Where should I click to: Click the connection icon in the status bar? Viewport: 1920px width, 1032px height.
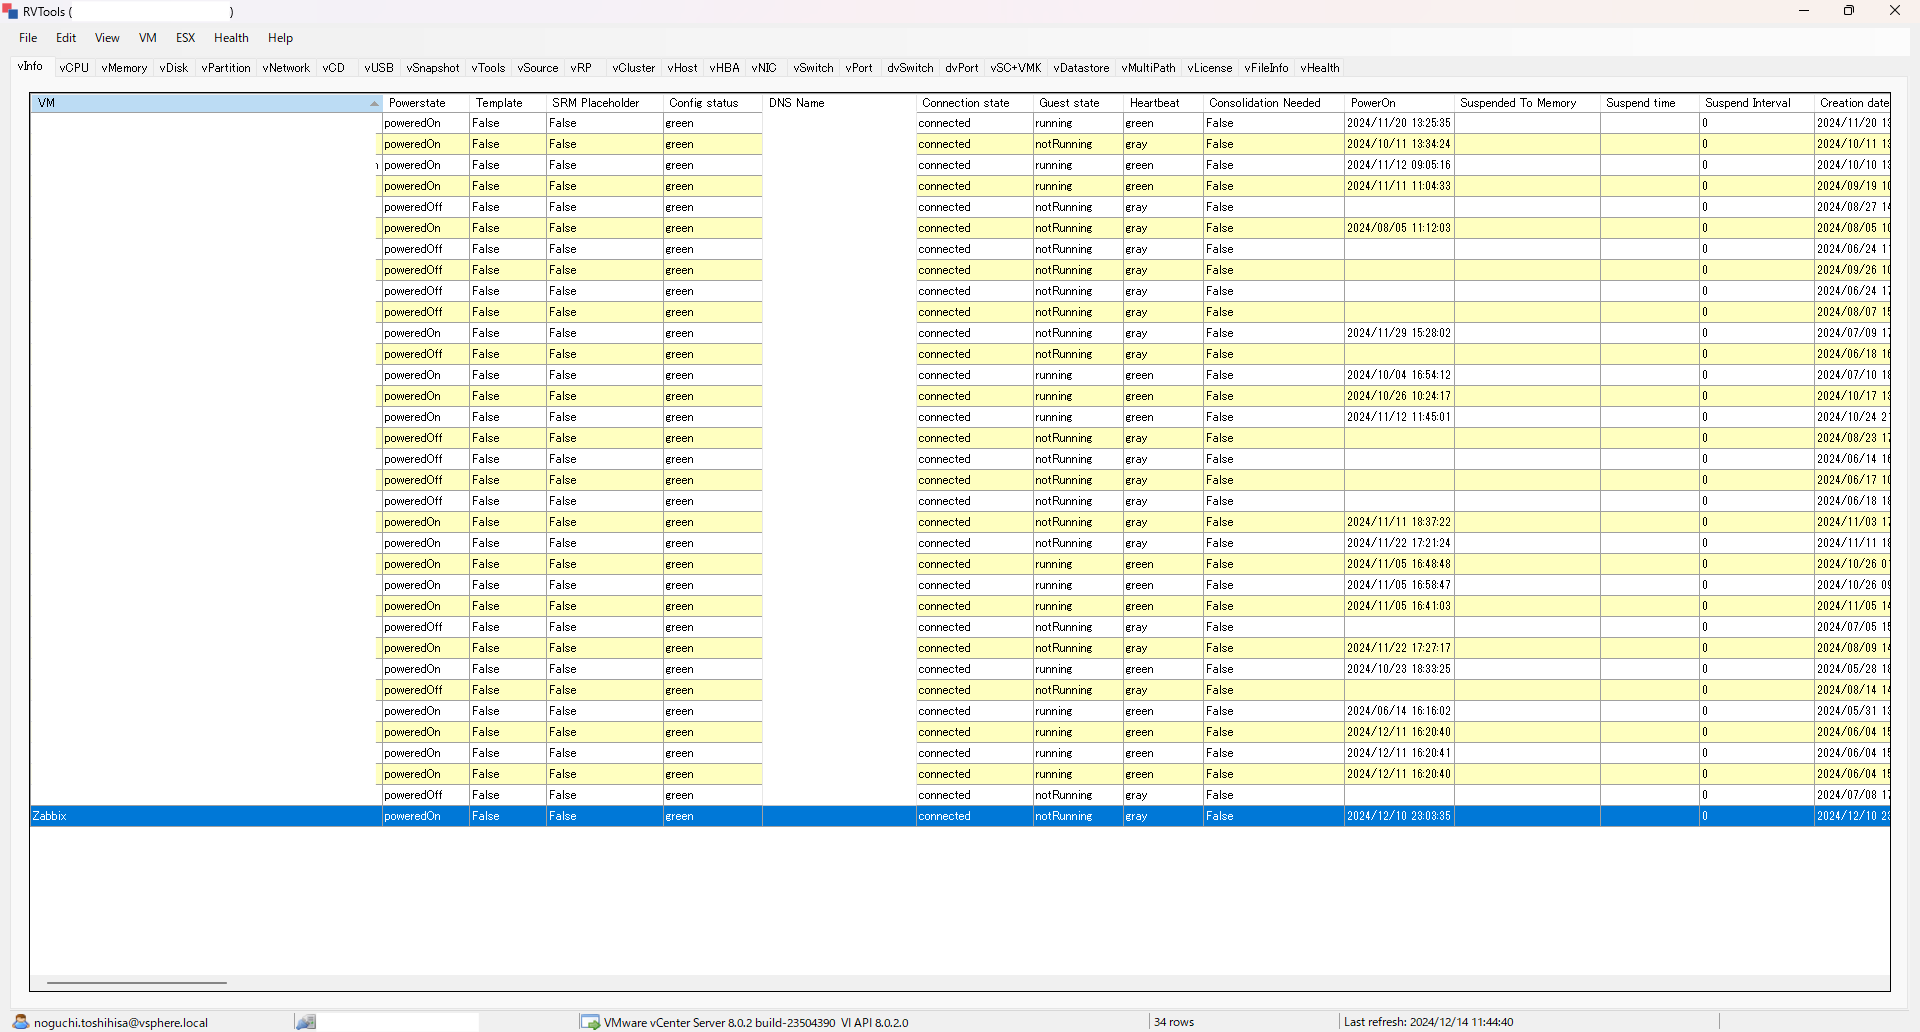point(306,1022)
